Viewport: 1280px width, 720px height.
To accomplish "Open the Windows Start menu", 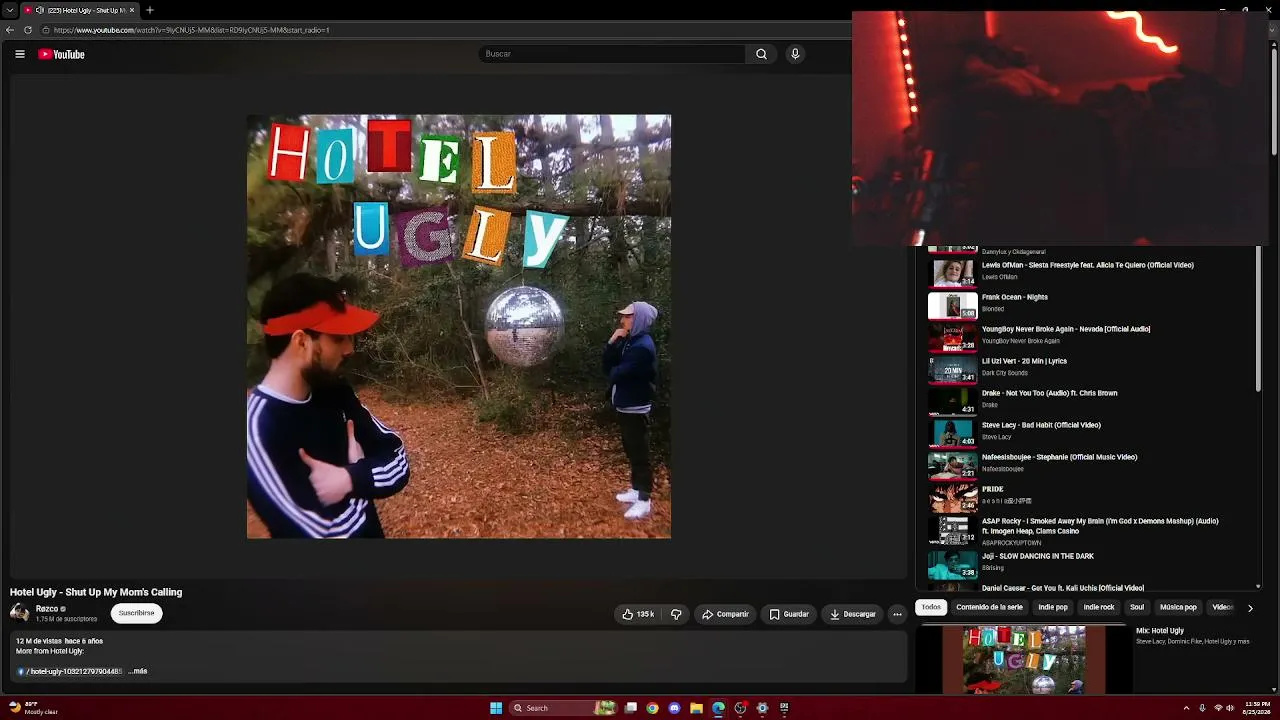I will (x=496, y=708).
